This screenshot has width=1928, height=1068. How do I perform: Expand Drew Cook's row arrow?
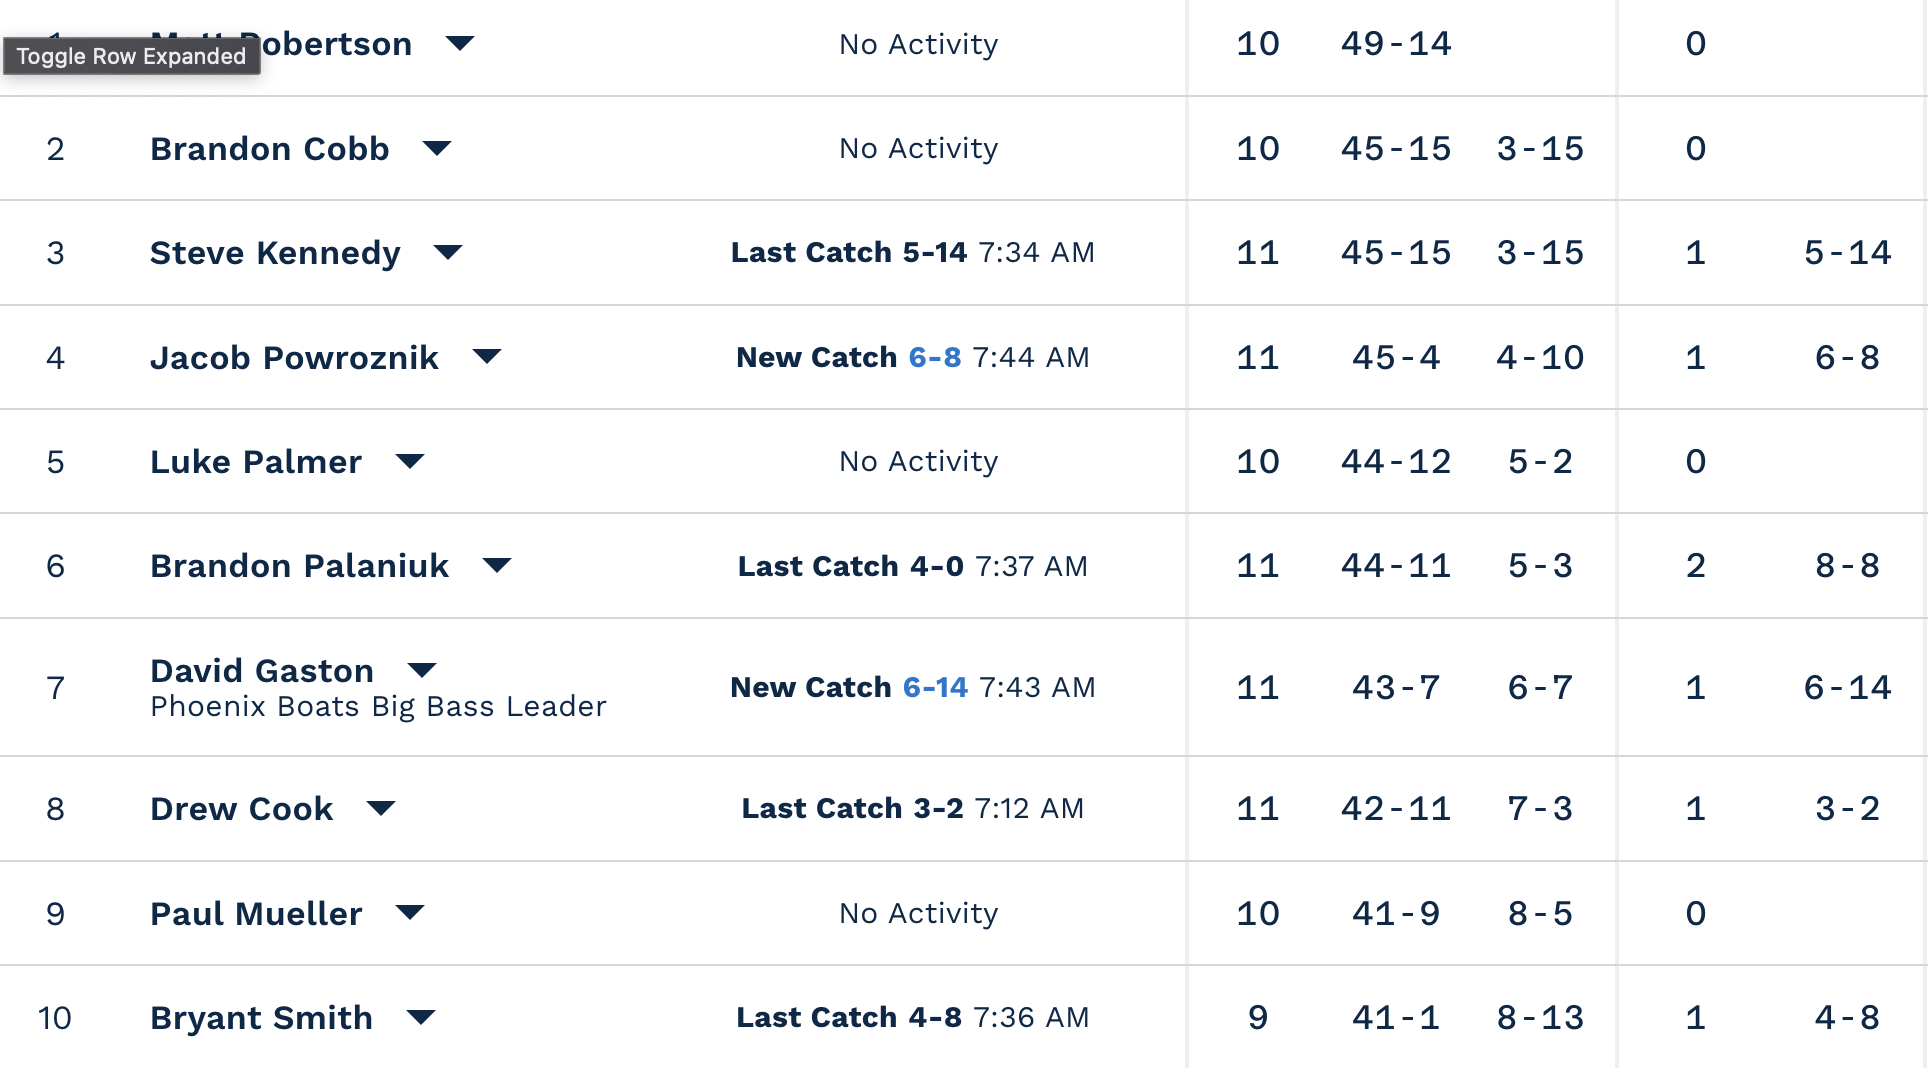(381, 808)
